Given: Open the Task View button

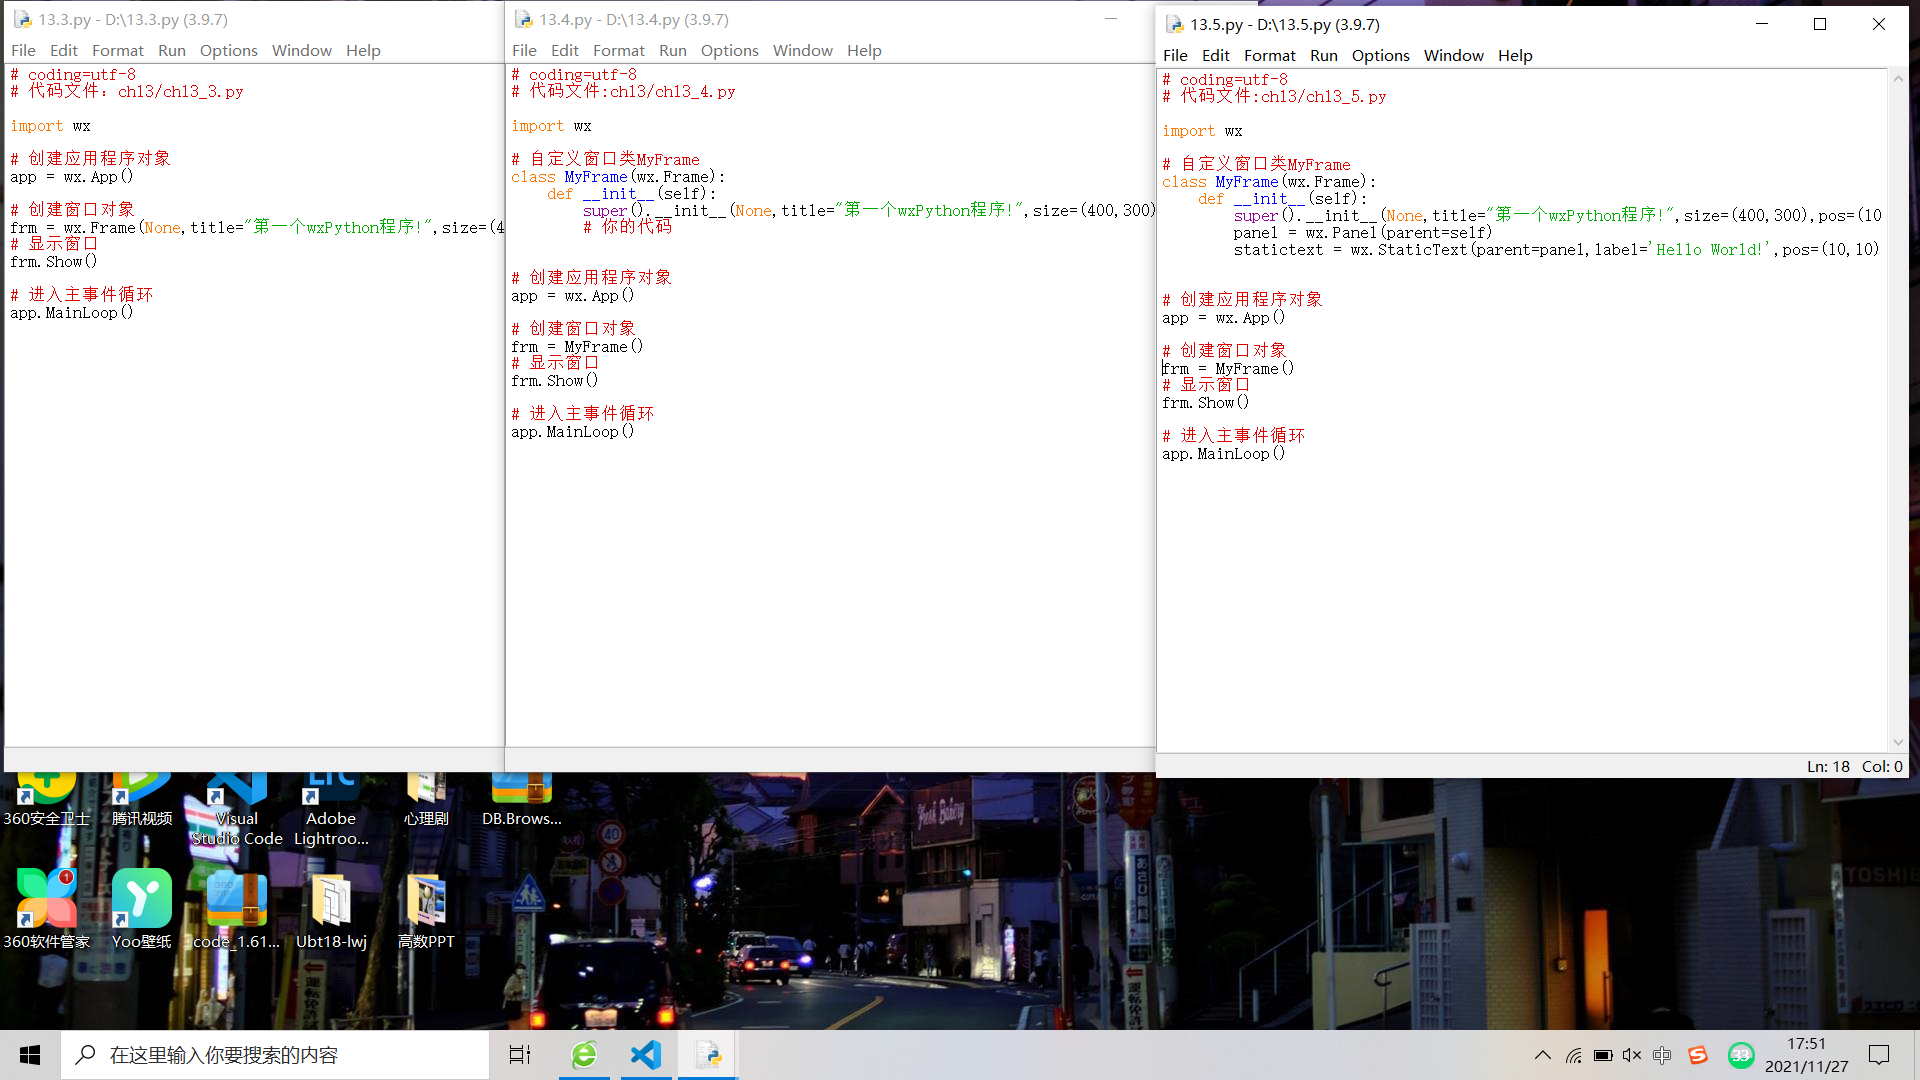Looking at the screenshot, I should (x=520, y=1055).
